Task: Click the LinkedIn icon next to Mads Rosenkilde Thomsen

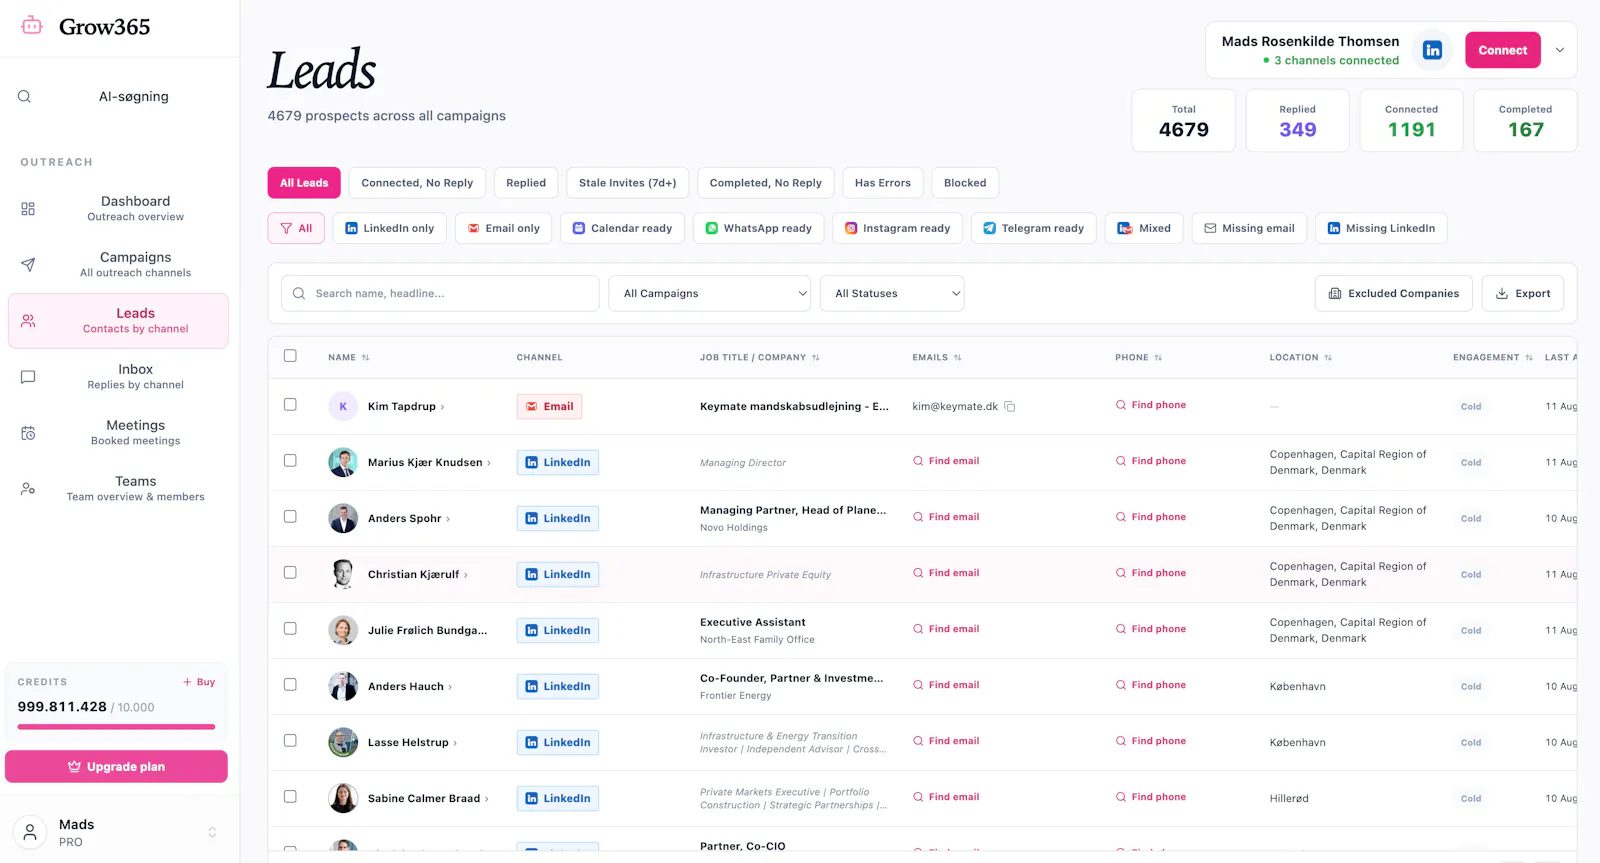Action: [1432, 50]
